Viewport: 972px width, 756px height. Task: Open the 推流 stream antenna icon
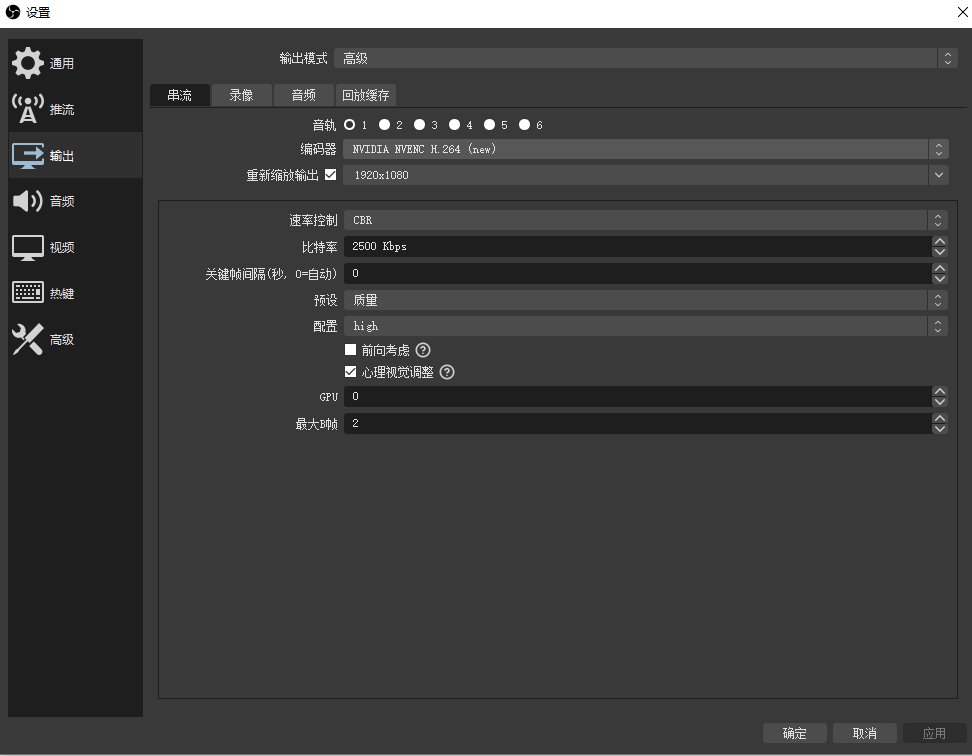click(28, 109)
